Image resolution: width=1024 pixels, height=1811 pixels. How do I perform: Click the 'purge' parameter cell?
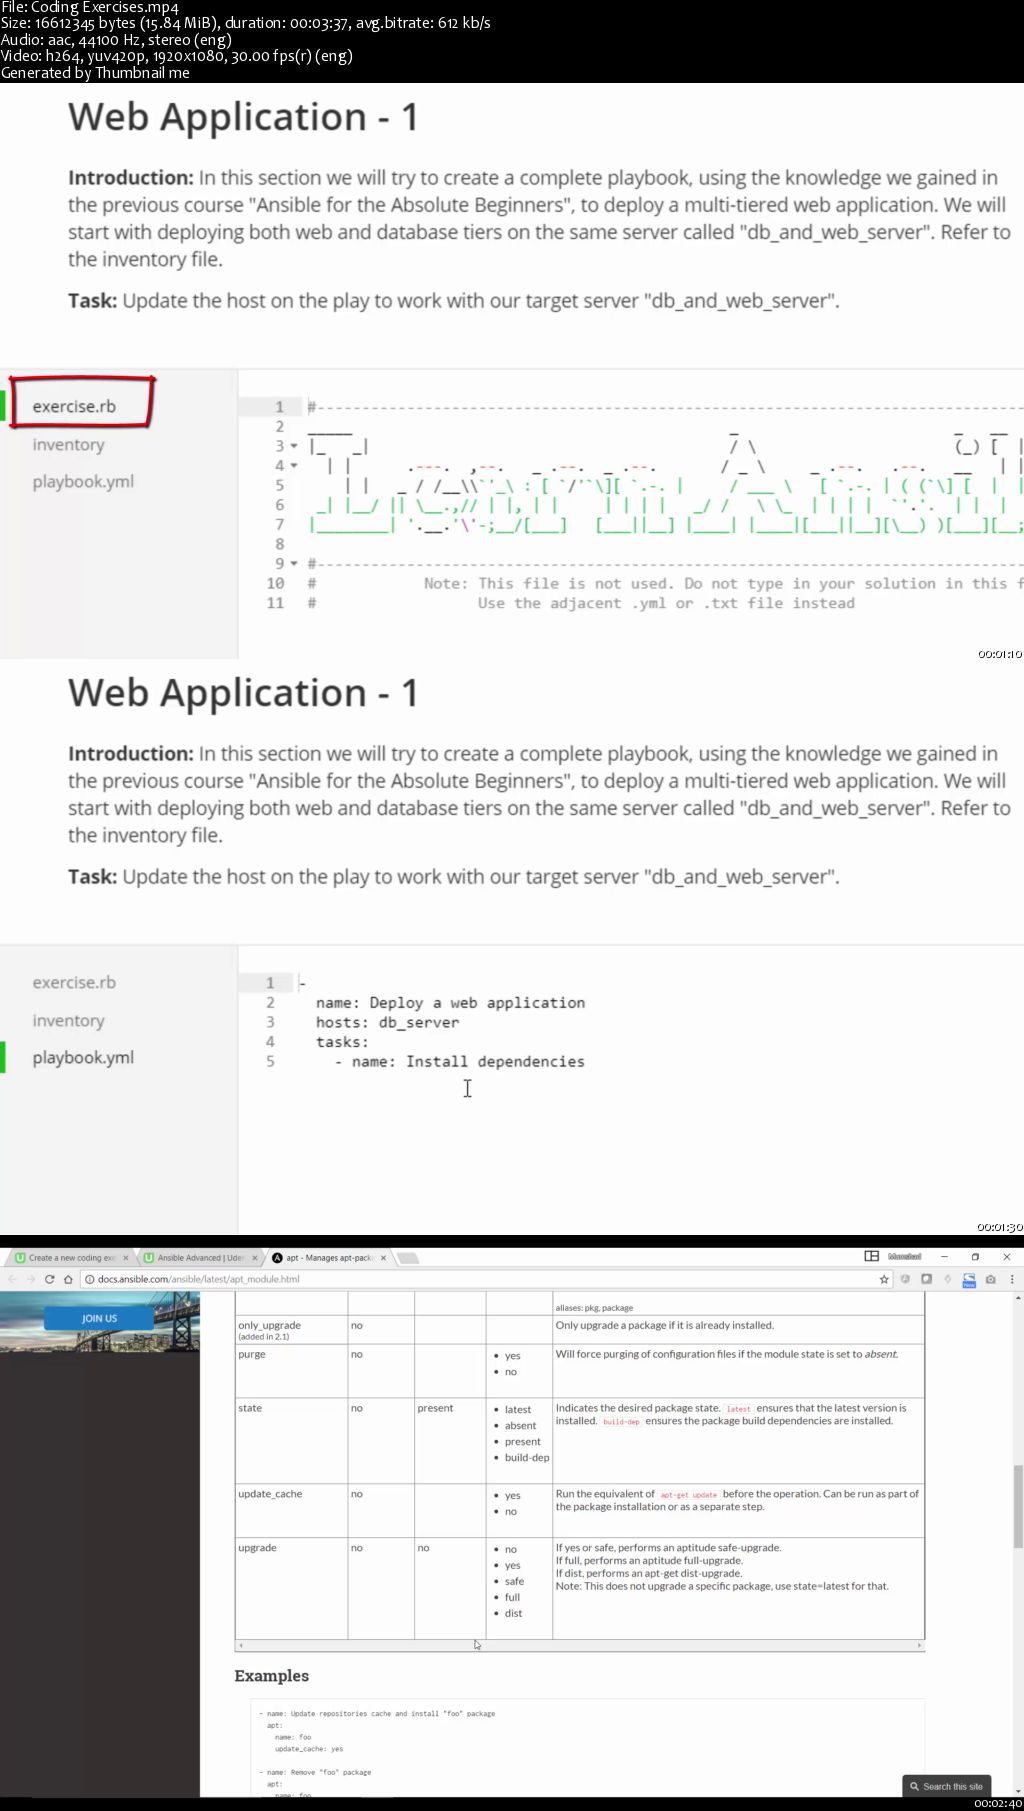coord(291,1371)
